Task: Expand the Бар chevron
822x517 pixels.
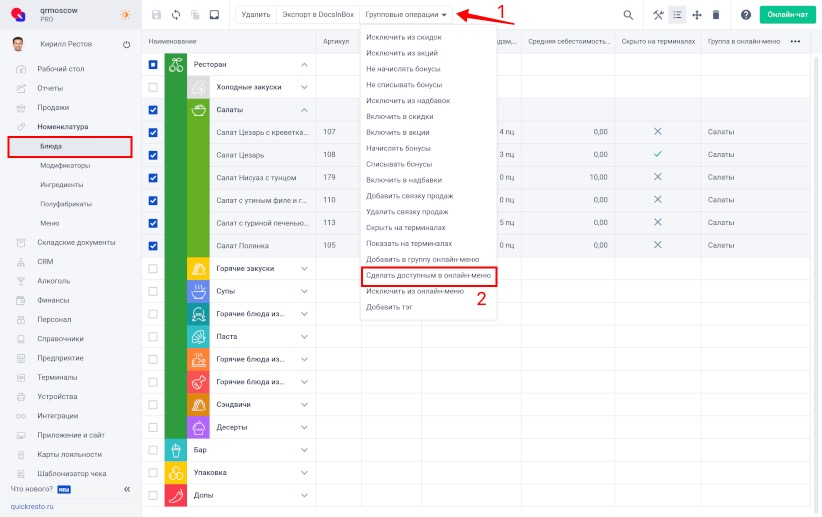Action: click(x=304, y=450)
